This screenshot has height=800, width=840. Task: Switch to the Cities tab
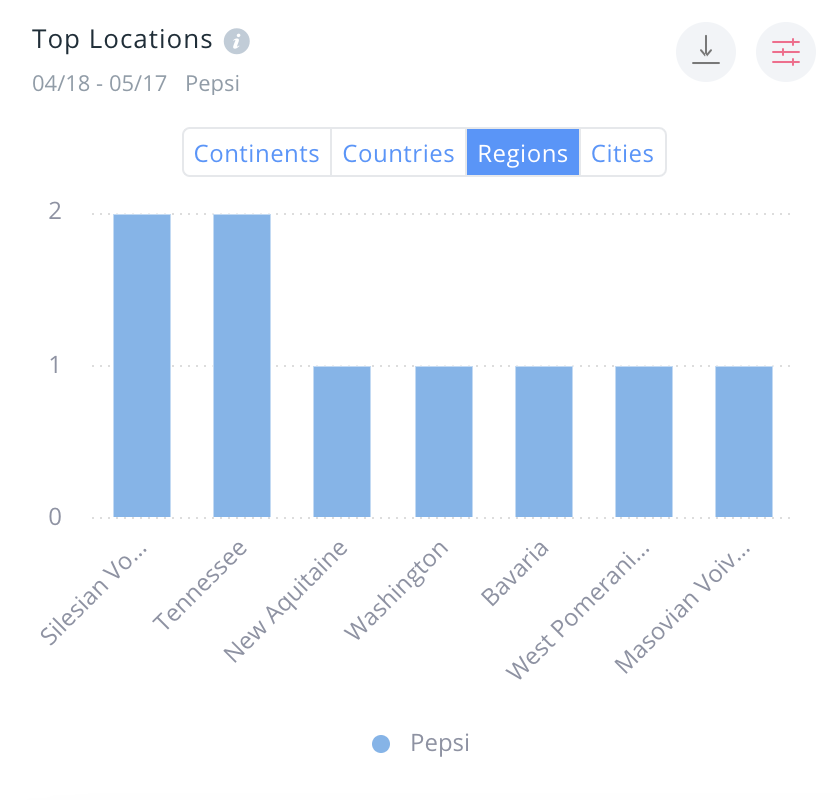coord(622,153)
